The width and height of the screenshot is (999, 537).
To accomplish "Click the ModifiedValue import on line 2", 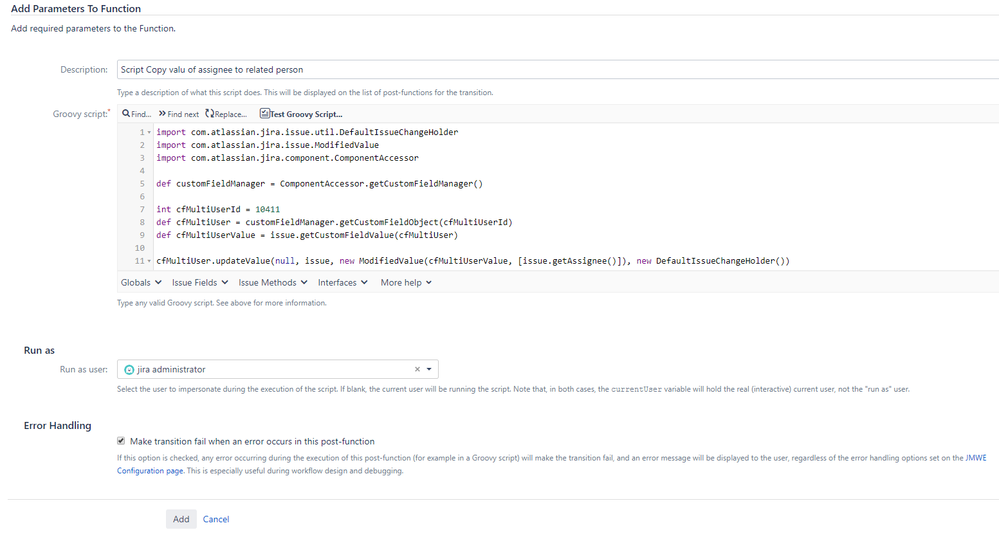I will [x=268, y=145].
